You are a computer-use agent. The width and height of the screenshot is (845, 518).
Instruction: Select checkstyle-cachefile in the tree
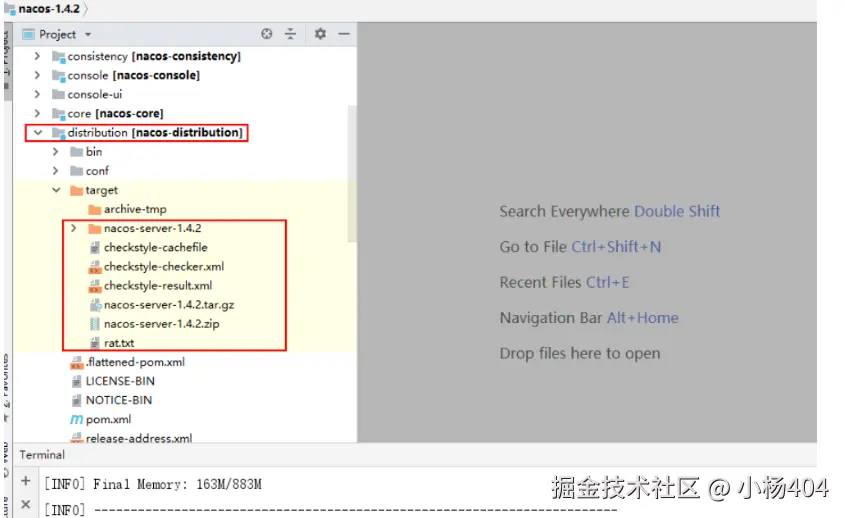pyautogui.click(x=156, y=247)
